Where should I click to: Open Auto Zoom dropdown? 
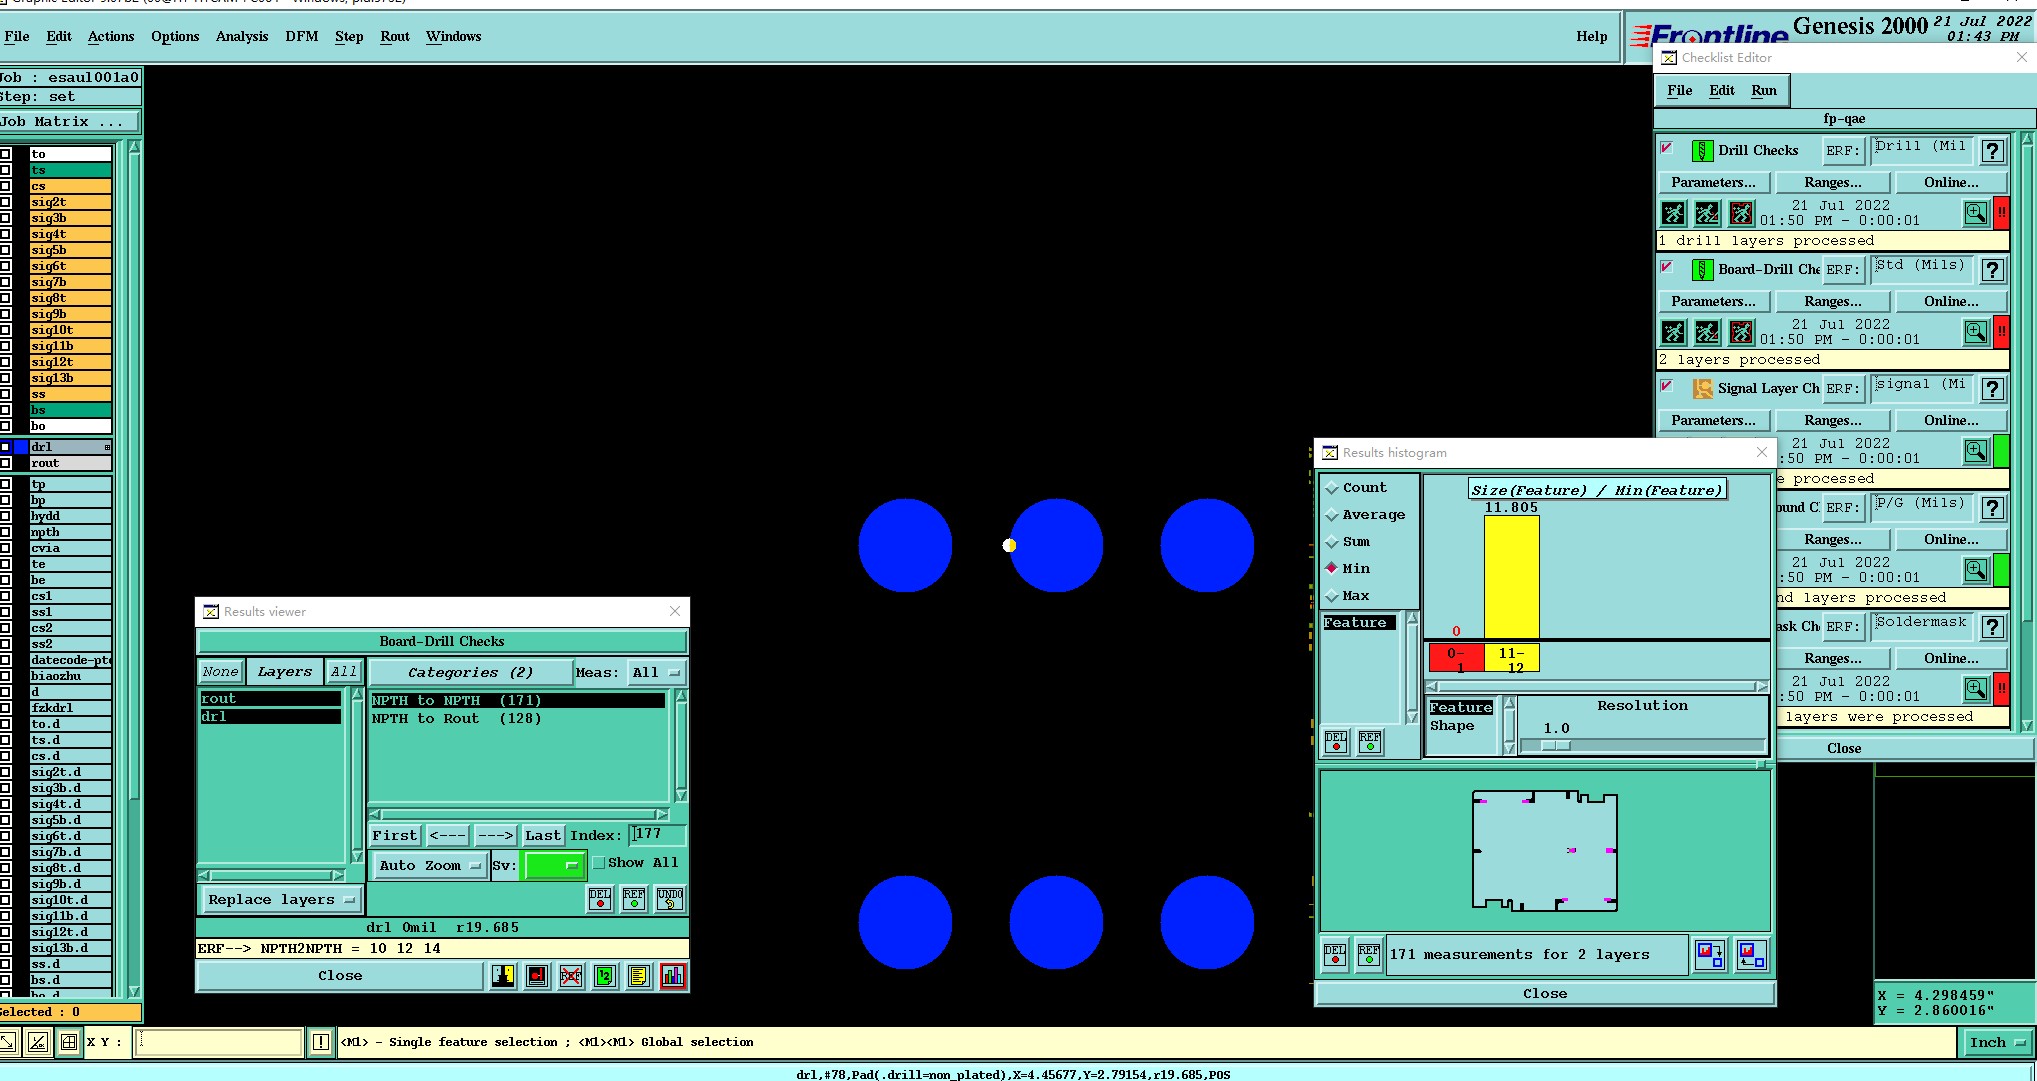[x=430, y=866]
